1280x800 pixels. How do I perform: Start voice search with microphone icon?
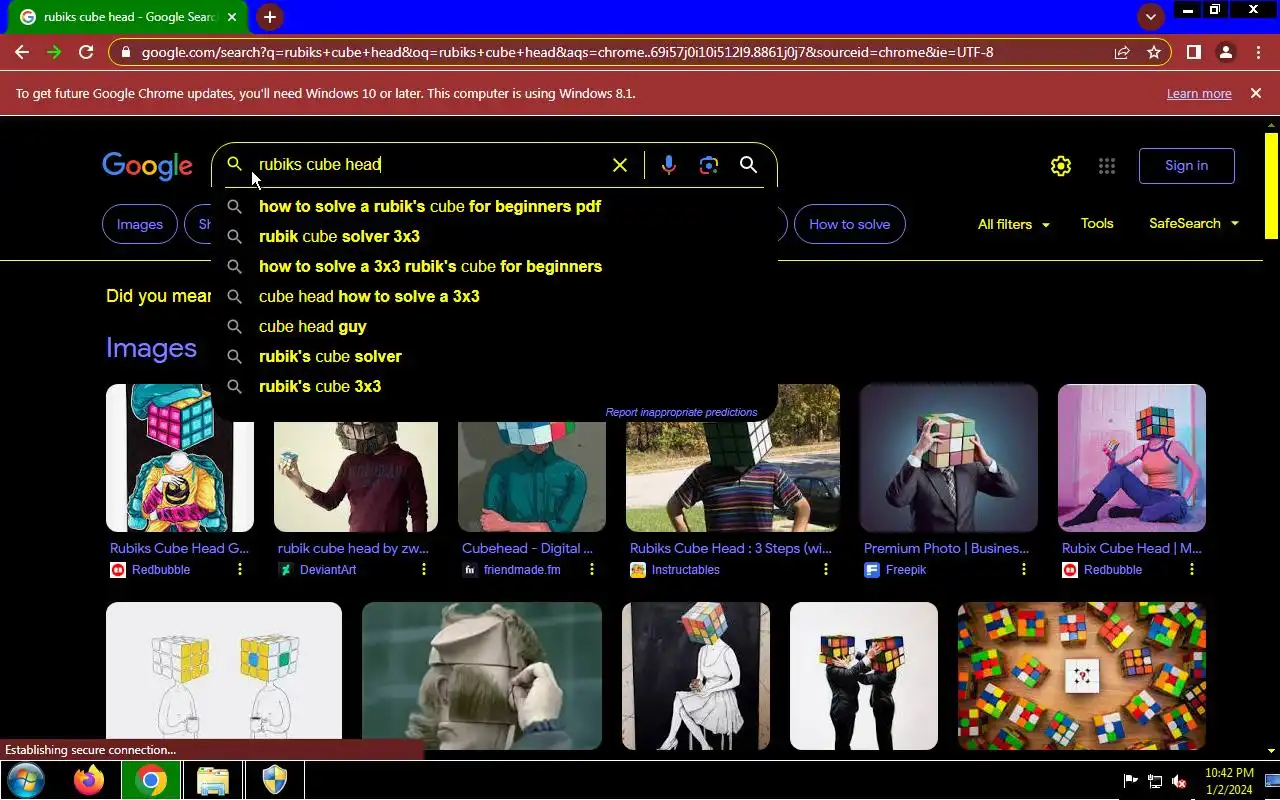tap(669, 165)
